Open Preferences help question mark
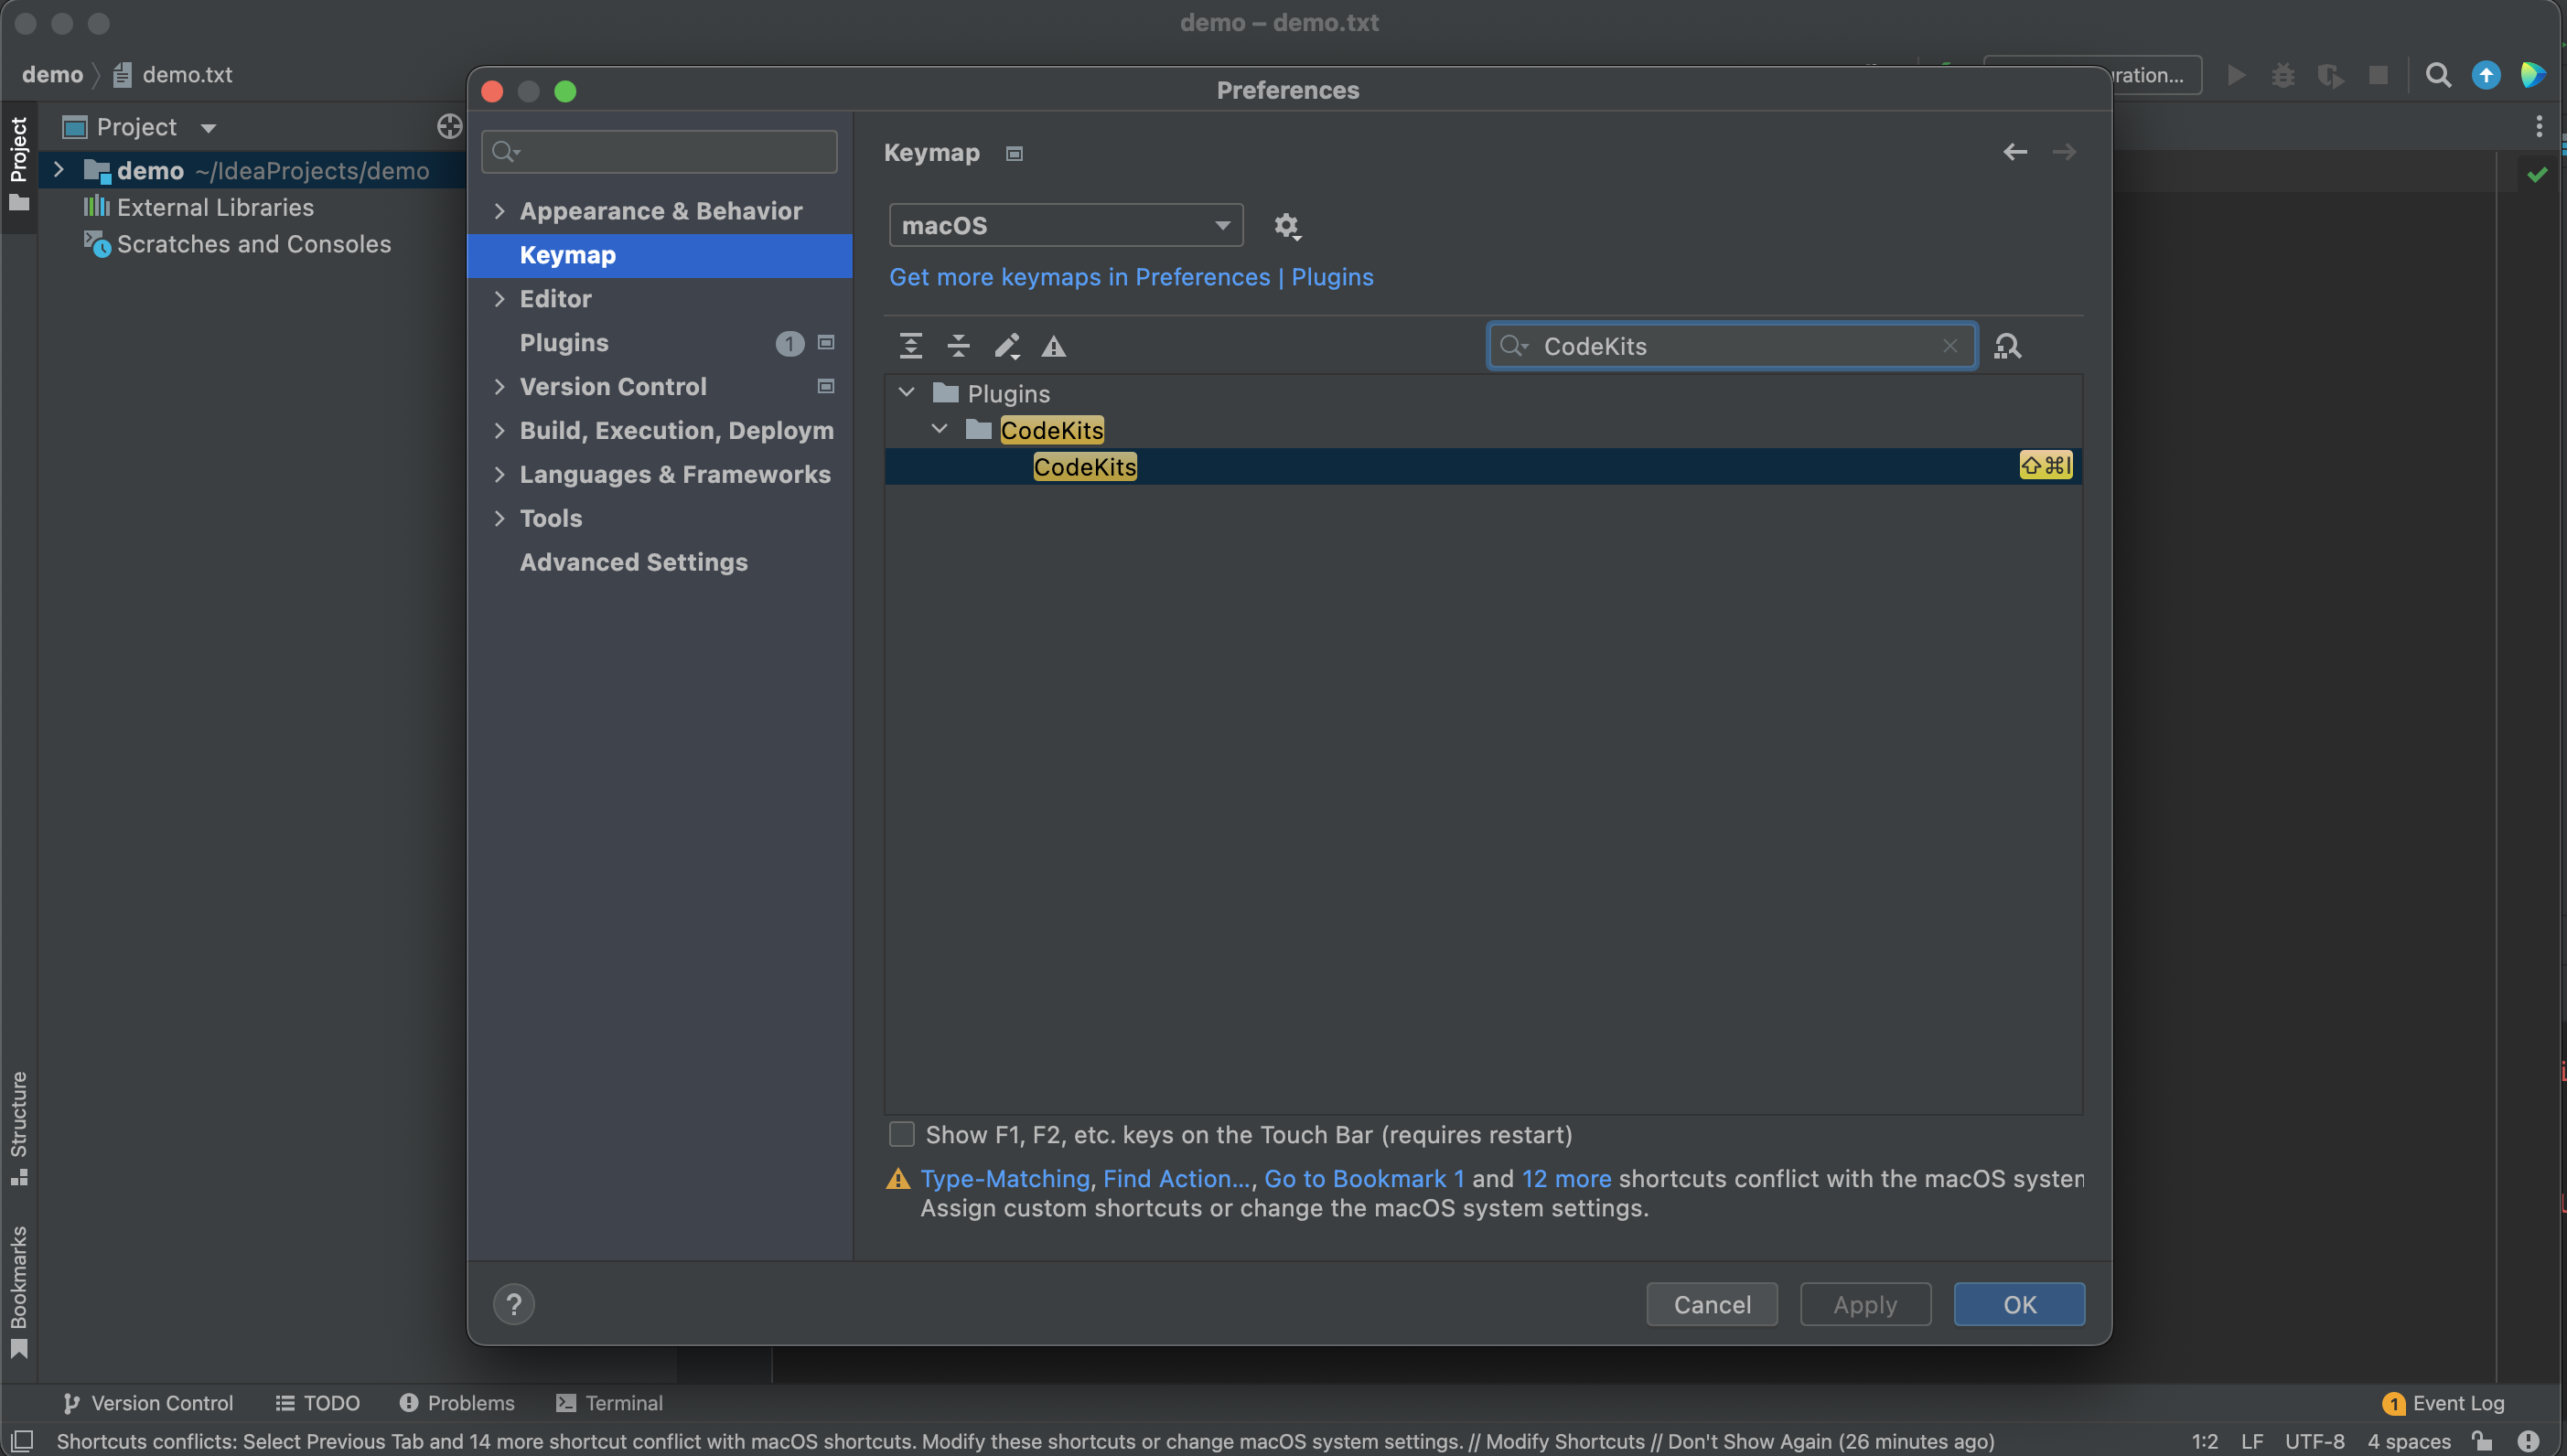2567x1456 pixels. click(x=514, y=1304)
